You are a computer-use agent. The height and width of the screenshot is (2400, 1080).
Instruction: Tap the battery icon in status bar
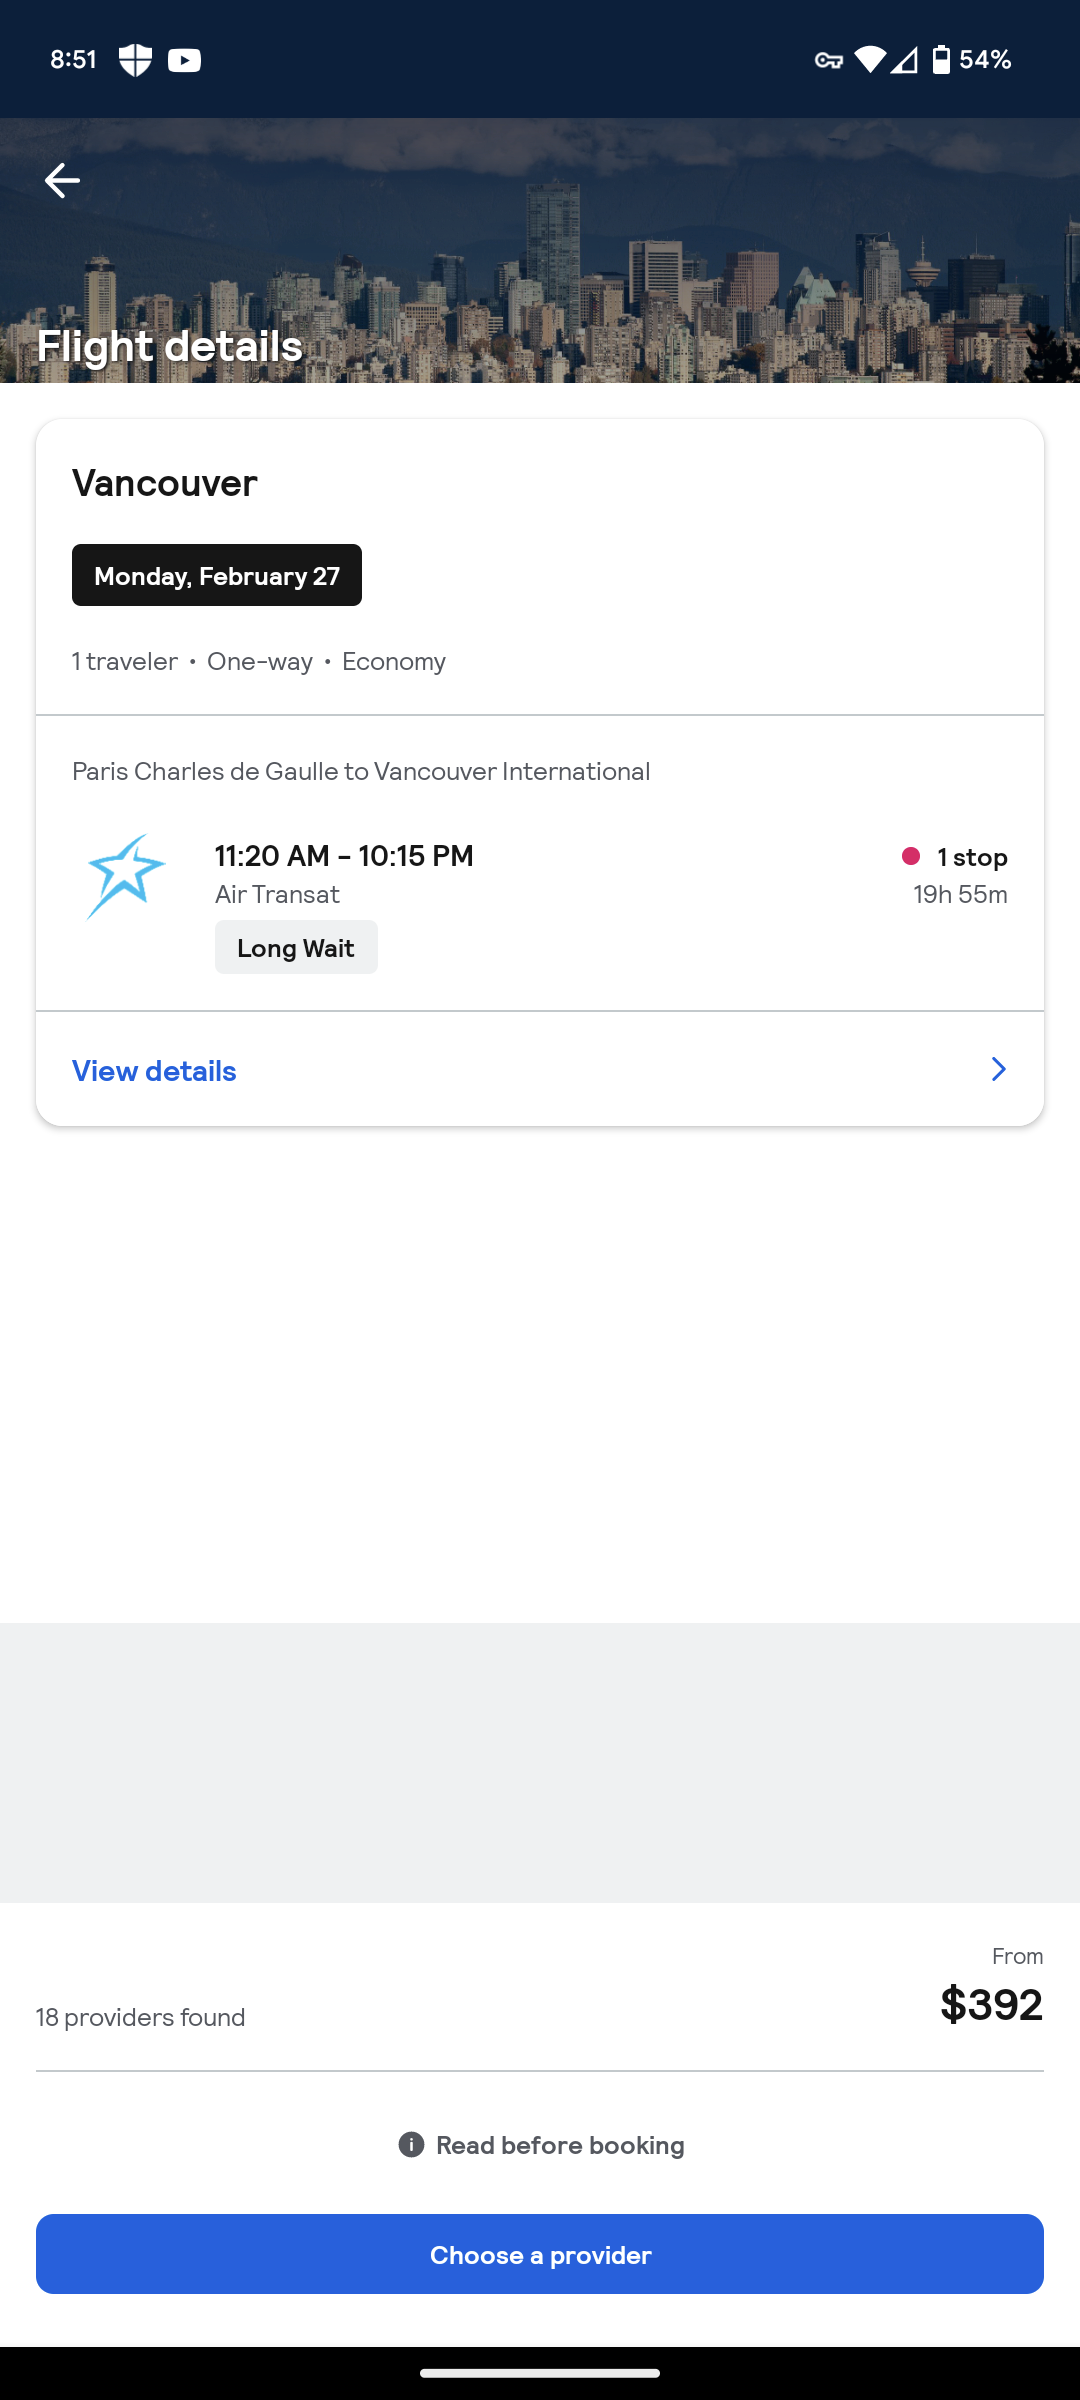coord(941,60)
